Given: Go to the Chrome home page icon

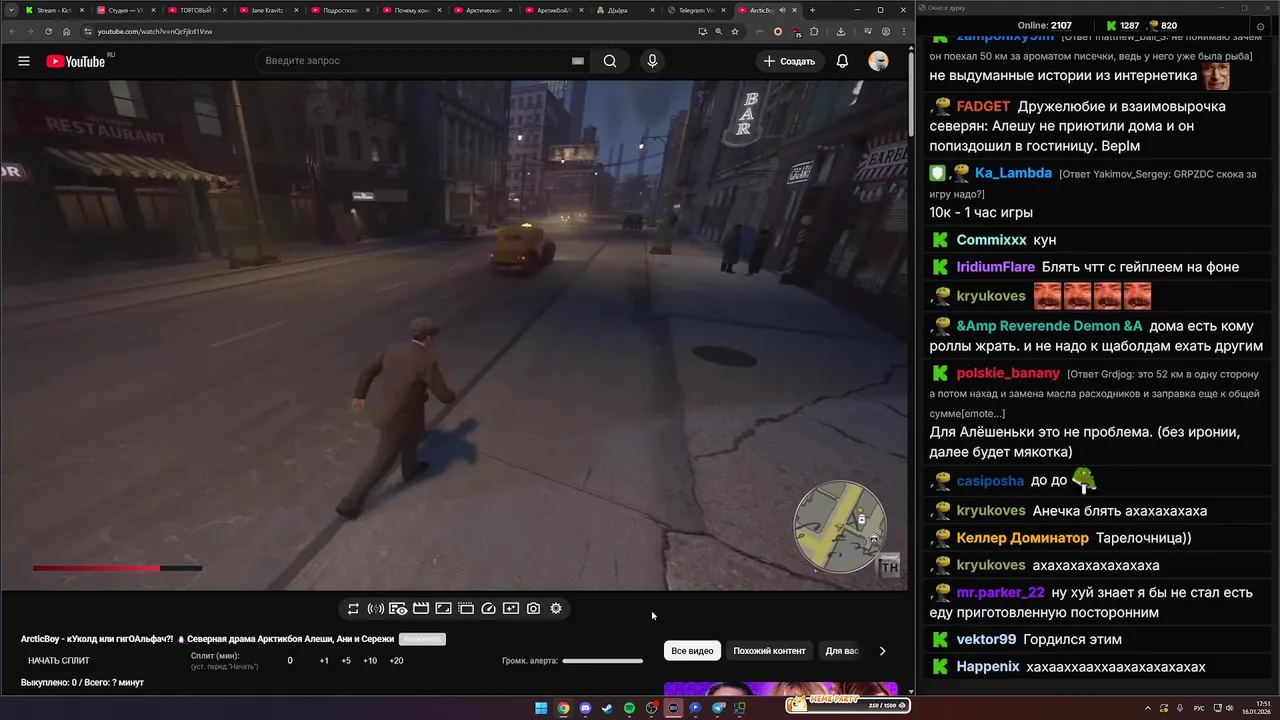Looking at the screenshot, I should click(x=67, y=31).
